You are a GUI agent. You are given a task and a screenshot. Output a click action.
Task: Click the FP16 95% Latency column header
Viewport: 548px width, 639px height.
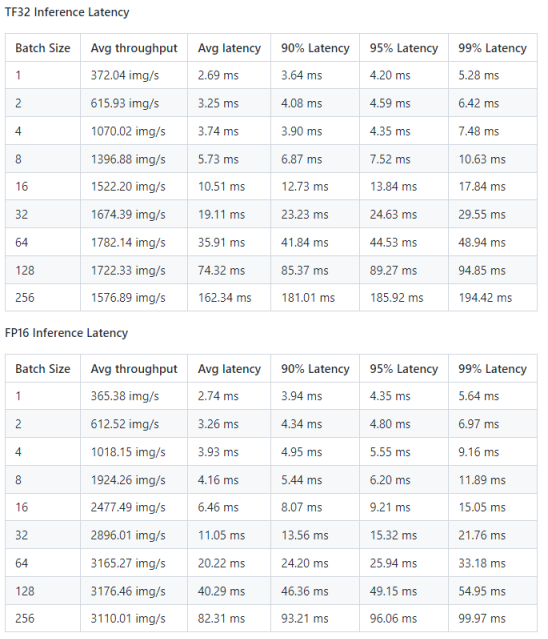[x=404, y=369]
